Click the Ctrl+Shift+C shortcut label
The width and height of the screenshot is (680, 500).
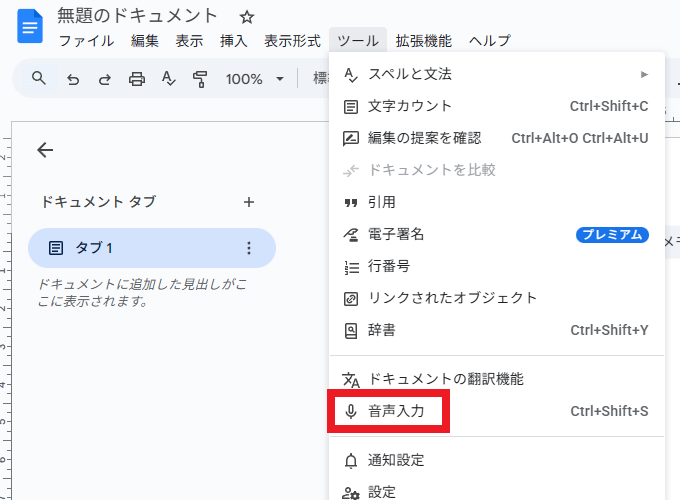coord(609,106)
